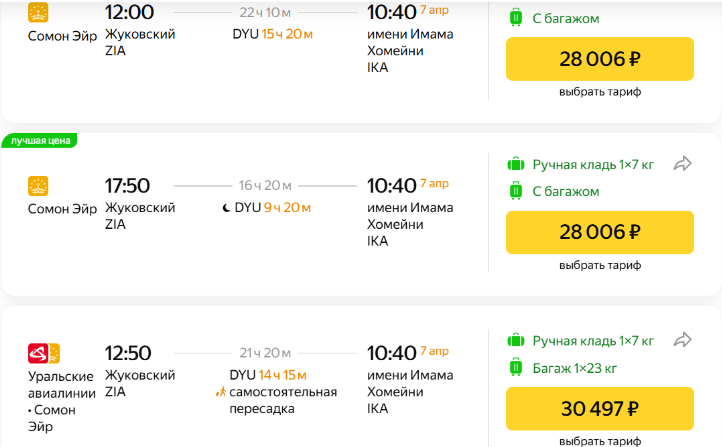Open выбрать тариф under the 12:00 flight
Screen dimensions: 722x447
(600, 92)
